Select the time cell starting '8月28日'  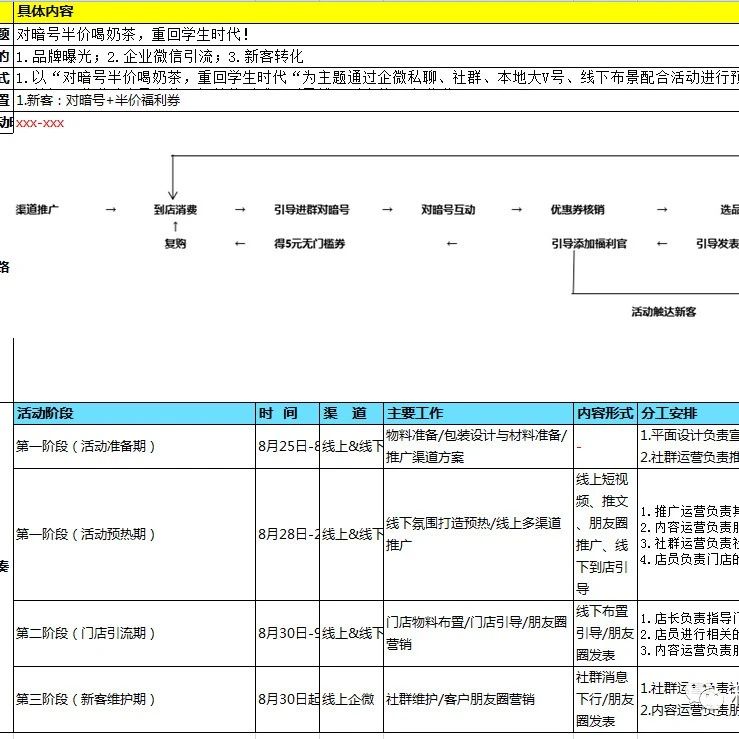(287, 534)
